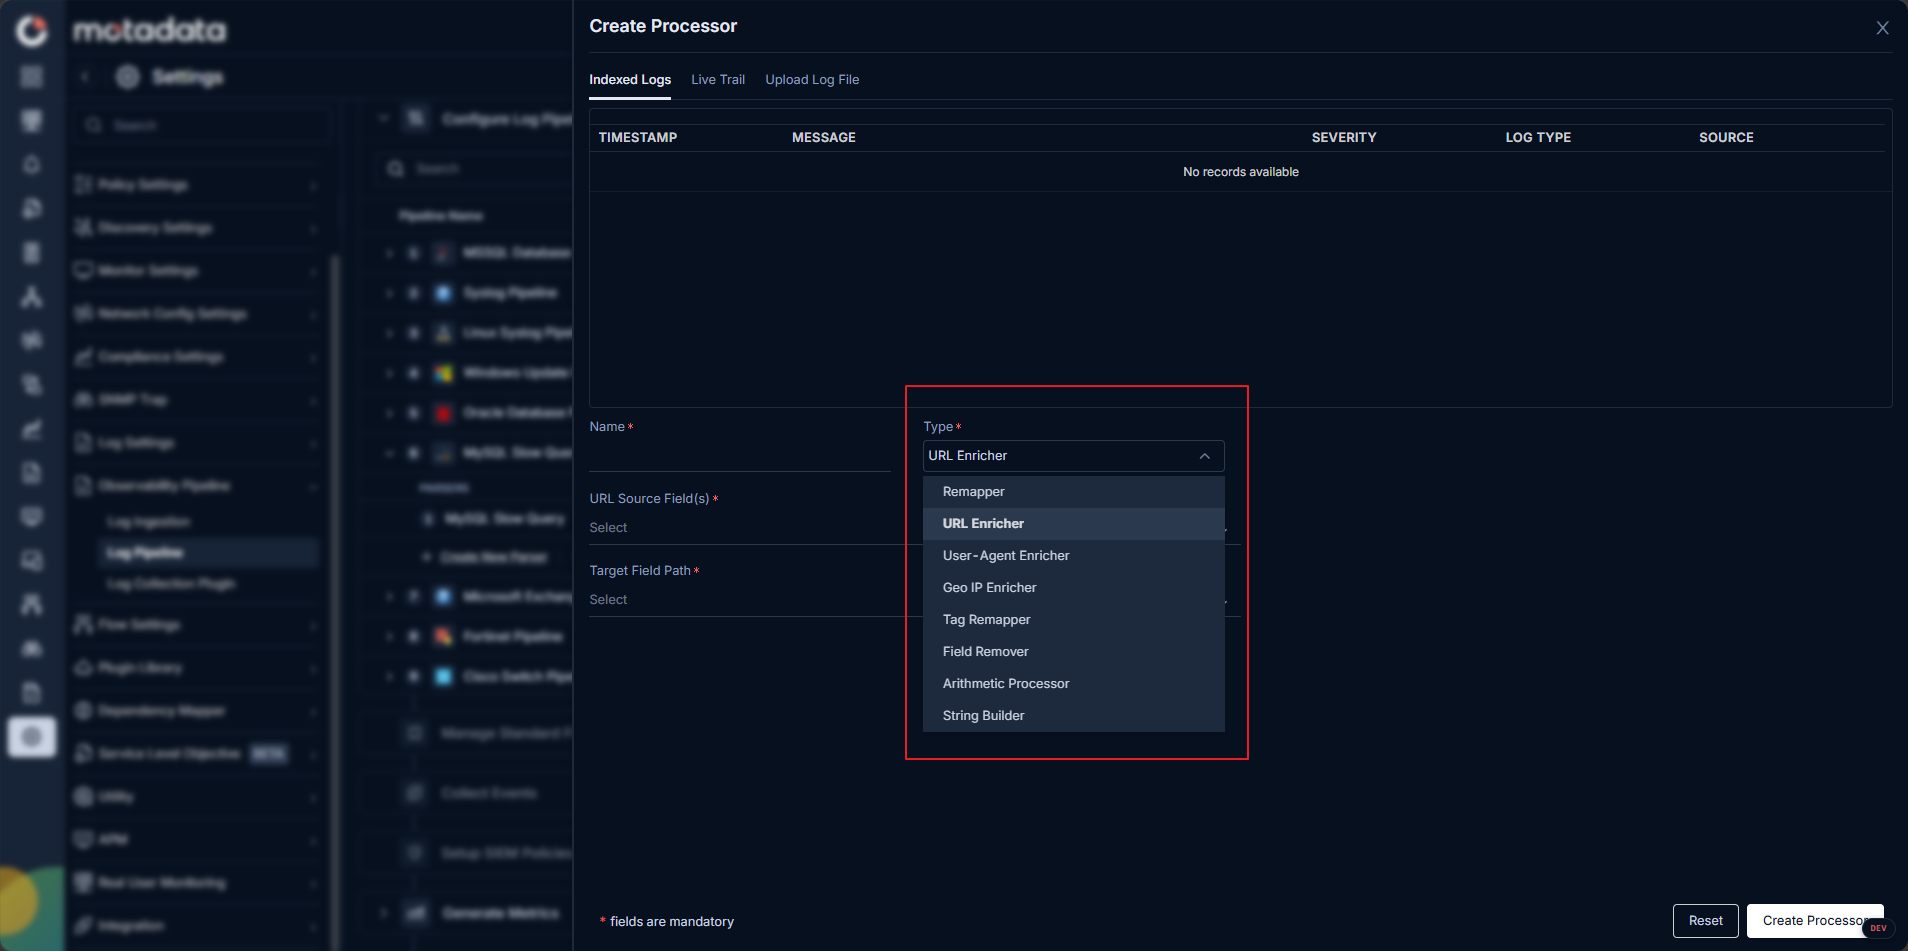
Task: Click the Settings gear icon in header
Action: pyautogui.click(x=127, y=77)
